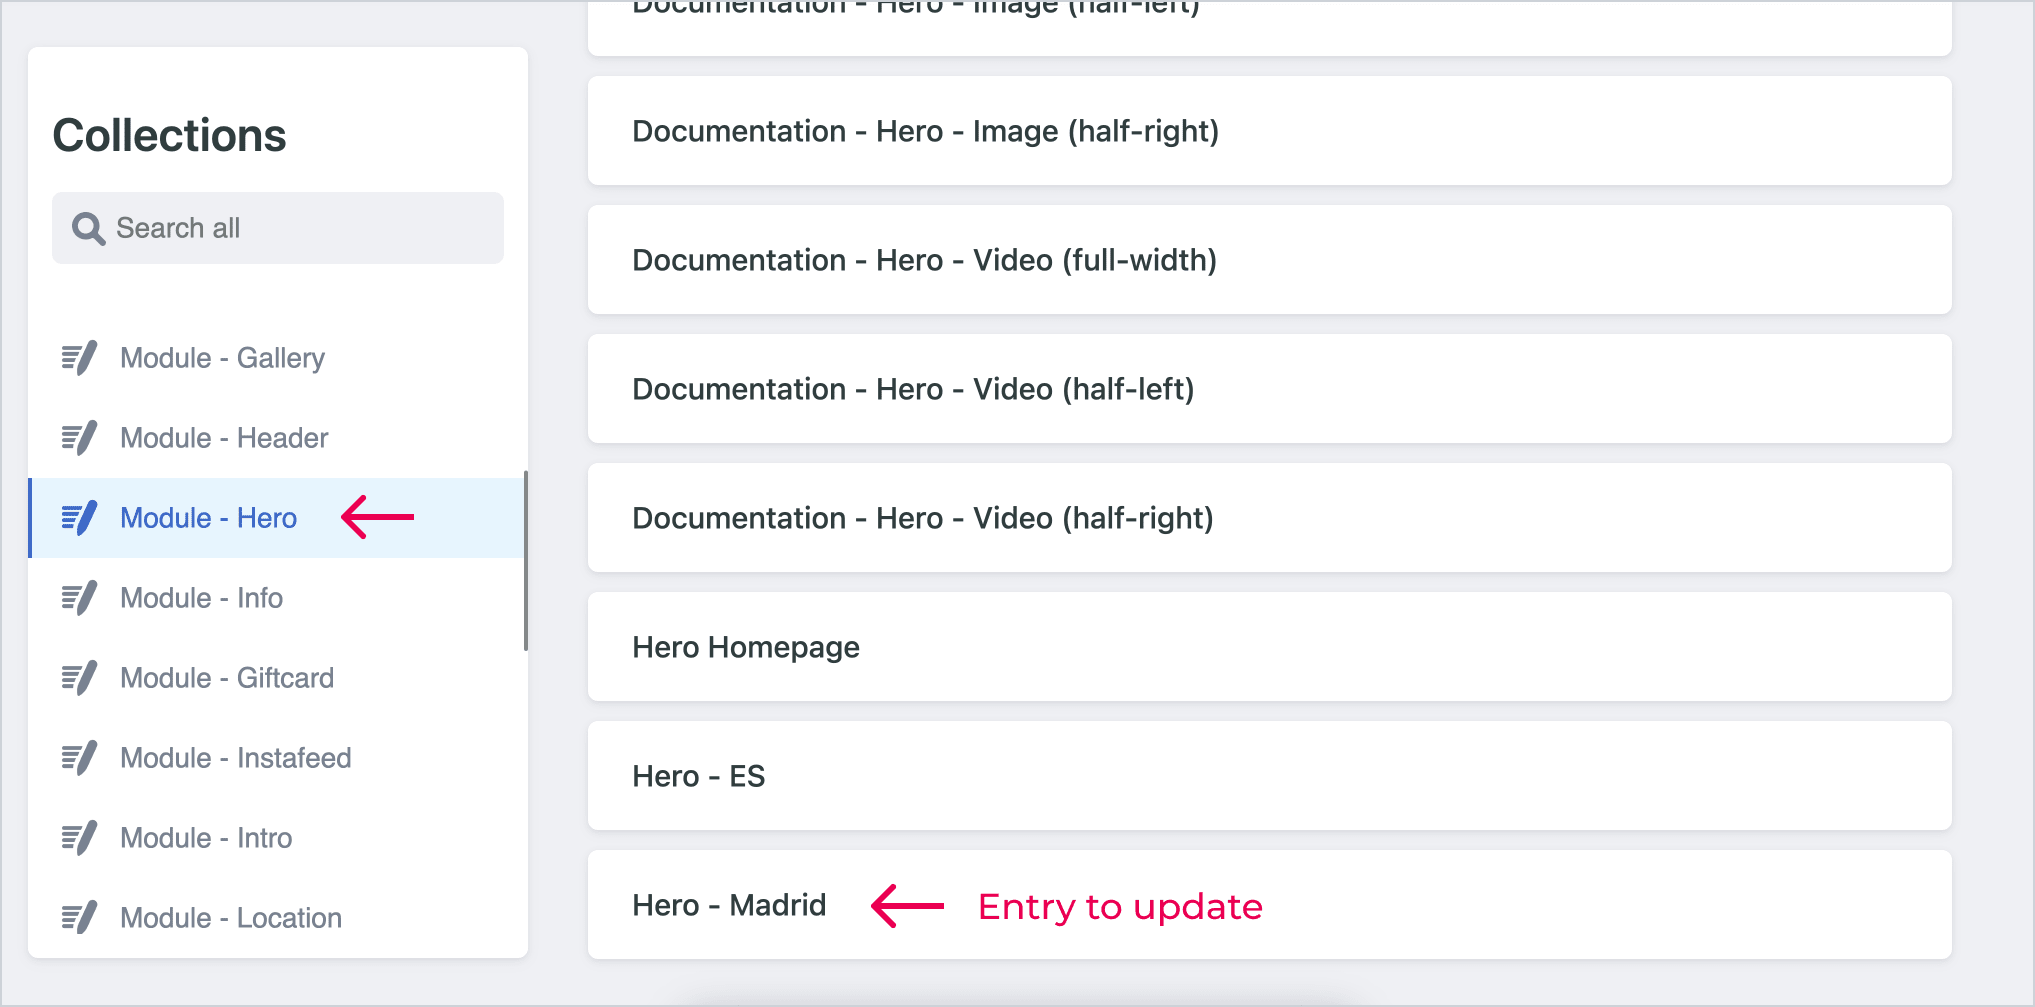Click the Module - Hero collection icon
Screen dimensions: 2035x1007
pyautogui.click(x=79, y=518)
